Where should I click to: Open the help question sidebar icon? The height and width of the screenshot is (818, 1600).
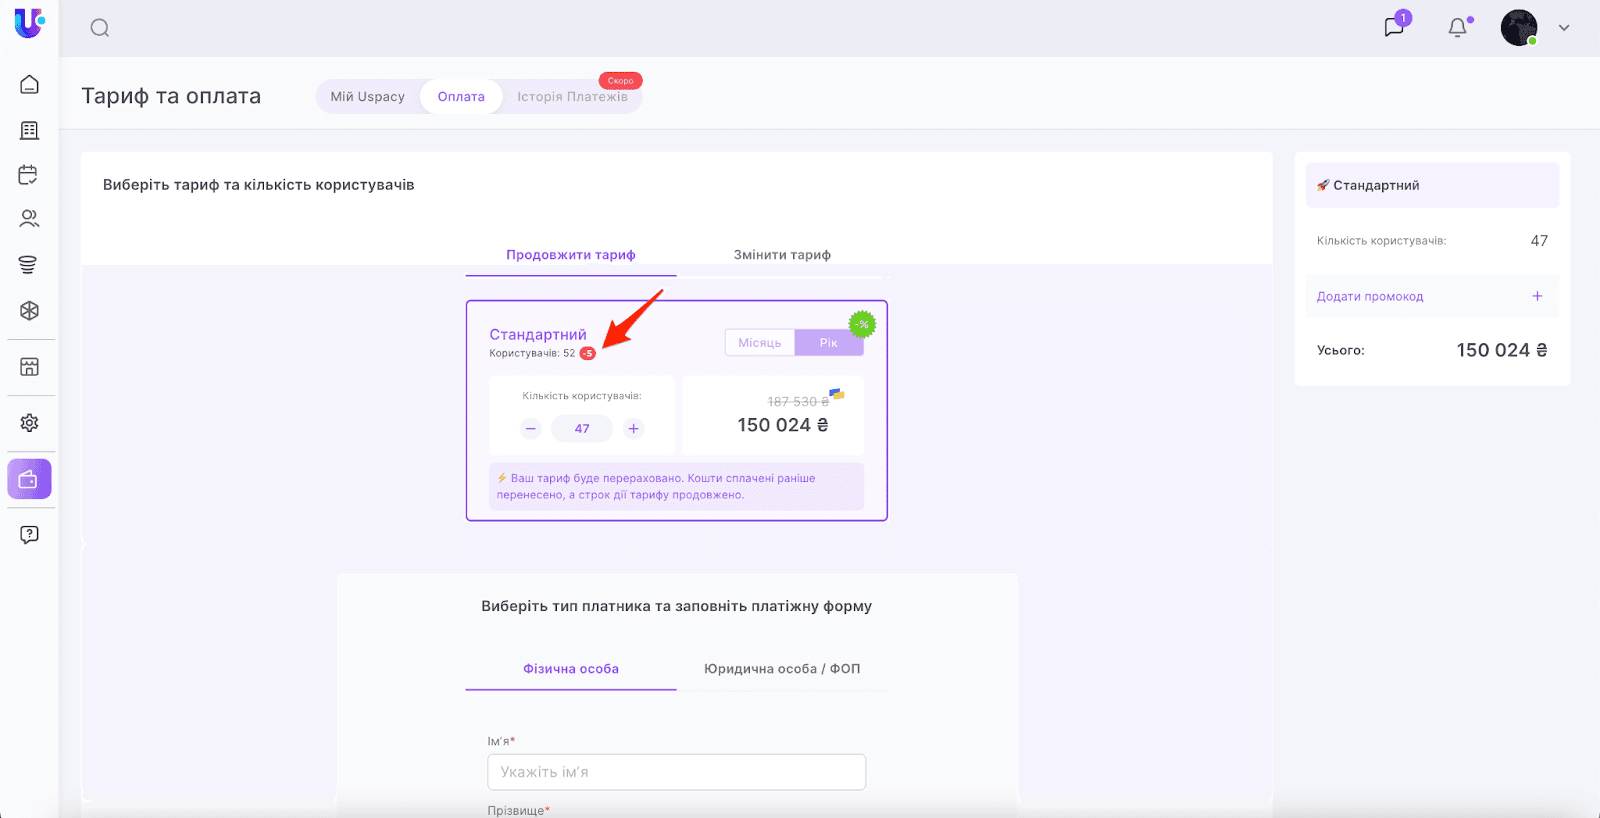click(29, 535)
